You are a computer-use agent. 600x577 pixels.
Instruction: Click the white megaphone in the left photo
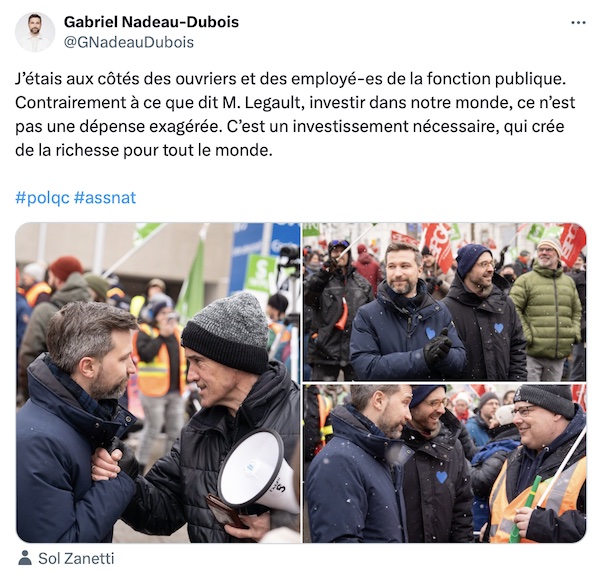point(257,471)
